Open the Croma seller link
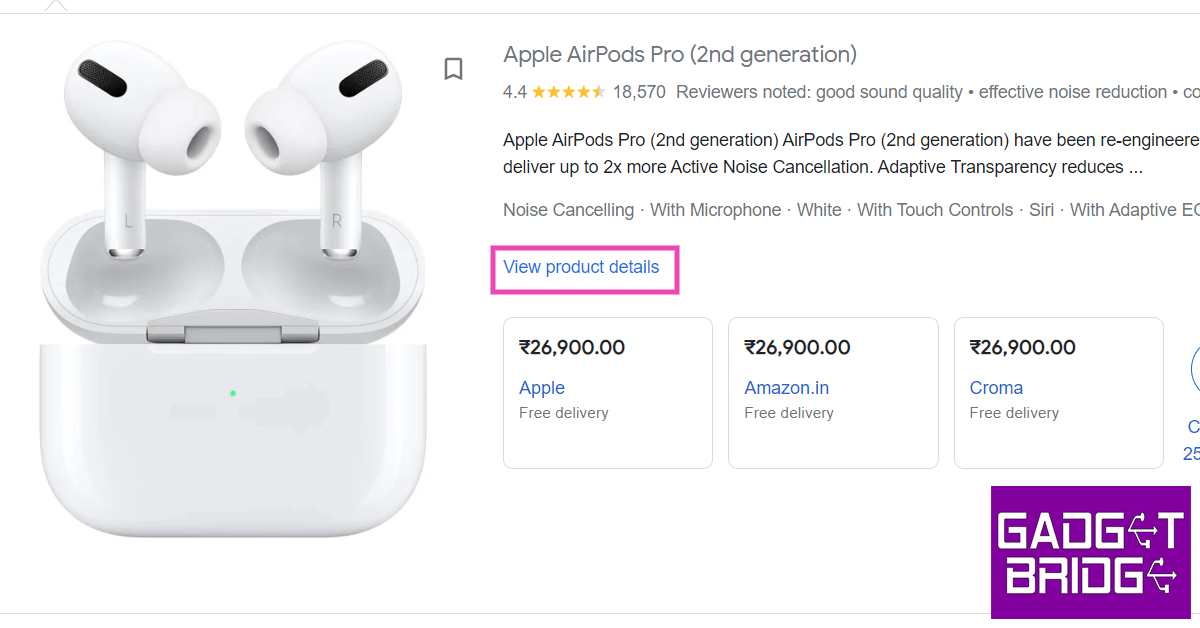Viewport: 1200px width, 628px height. coord(996,388)
